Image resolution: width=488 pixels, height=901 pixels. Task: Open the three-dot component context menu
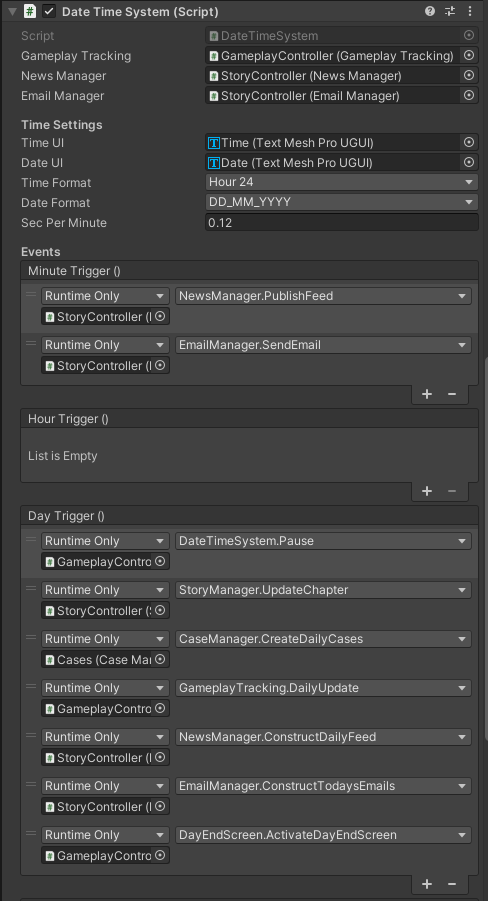click(470, 11)
